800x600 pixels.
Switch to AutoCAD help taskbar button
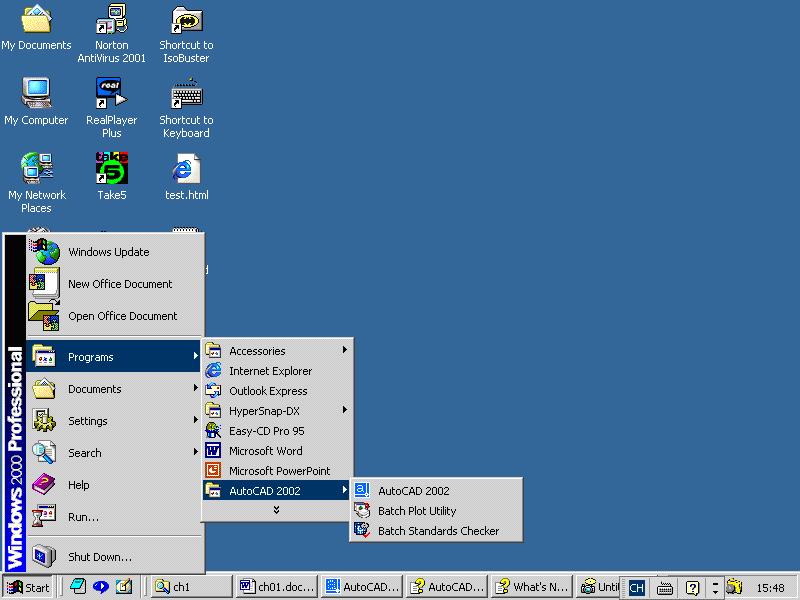[x=447, y=587]
